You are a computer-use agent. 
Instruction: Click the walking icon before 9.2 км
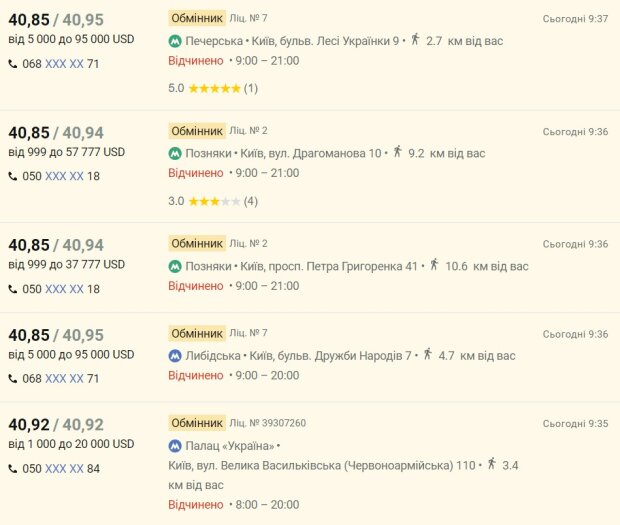pyautogui.click(x=397, y=152)
